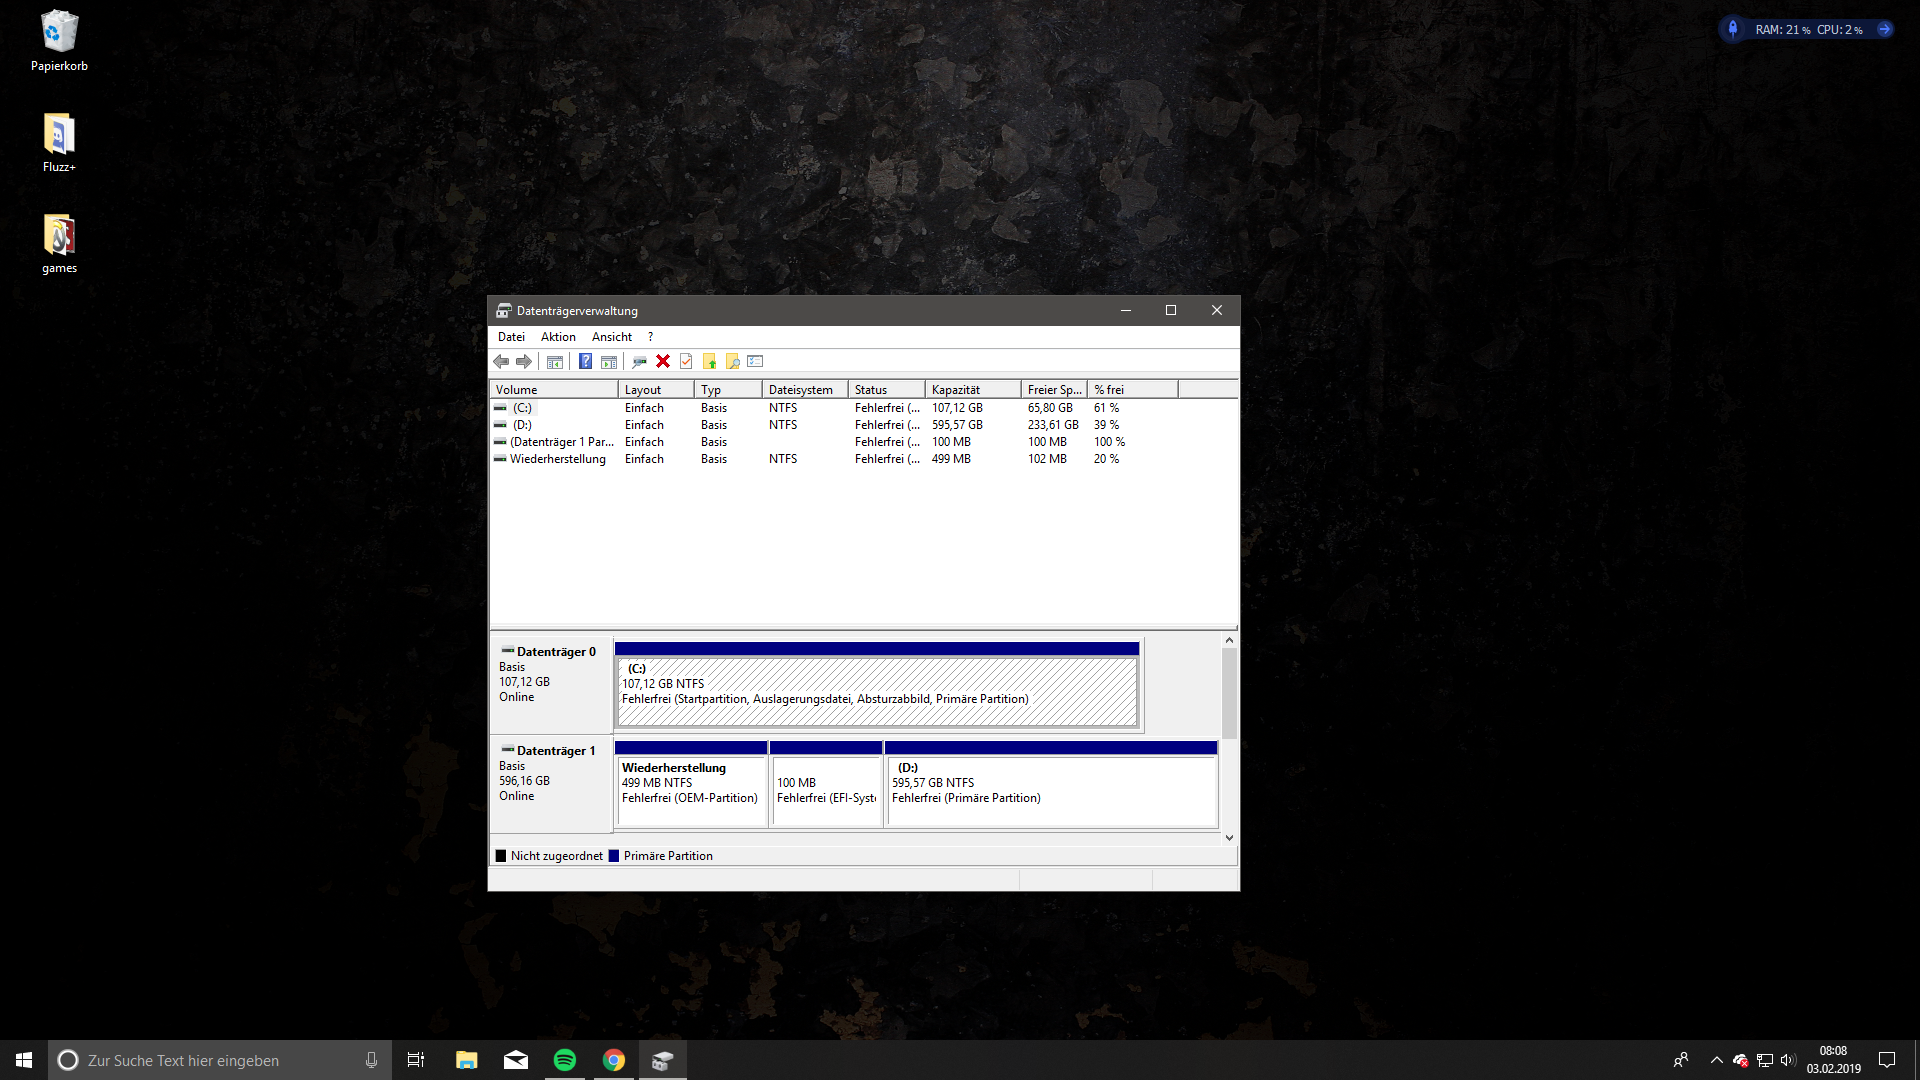Click the settings checklist toolbar icon

755,362
